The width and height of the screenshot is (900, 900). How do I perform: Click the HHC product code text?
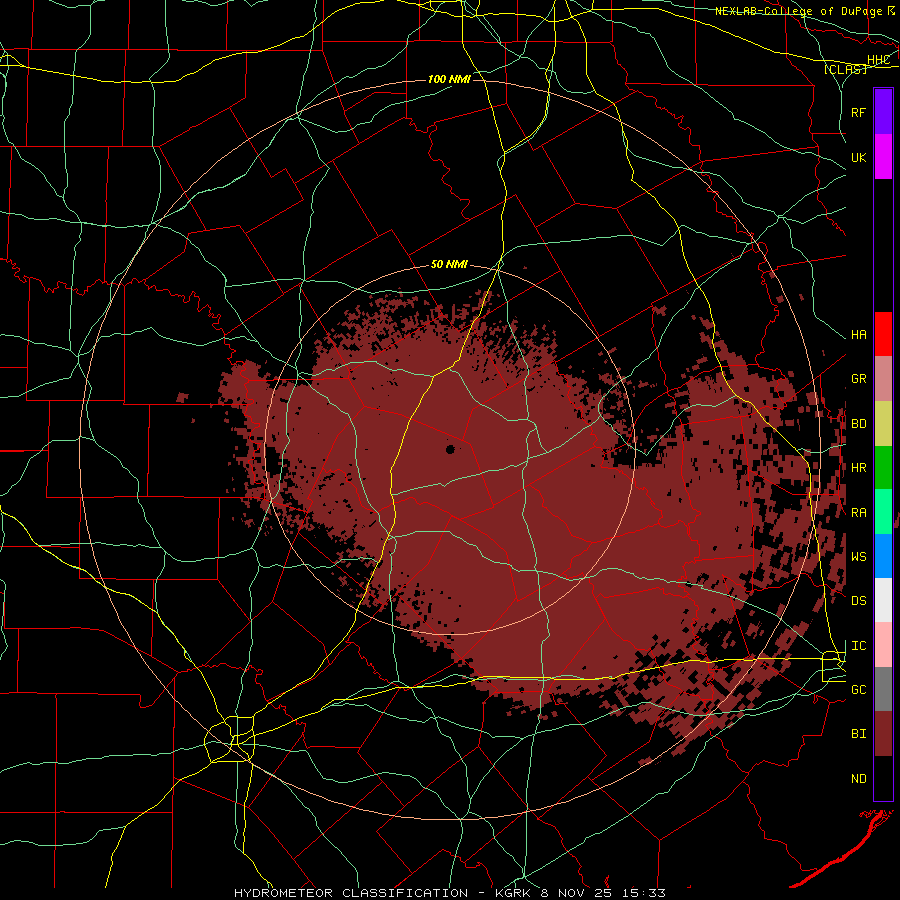[878, 60]
